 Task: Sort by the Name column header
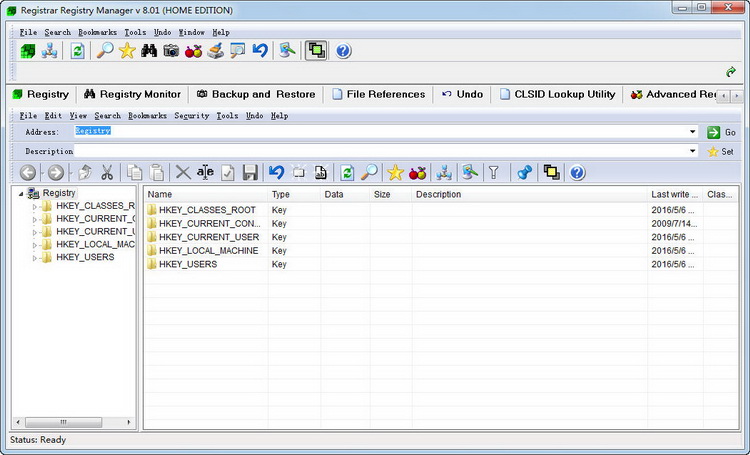click(206, 194)
